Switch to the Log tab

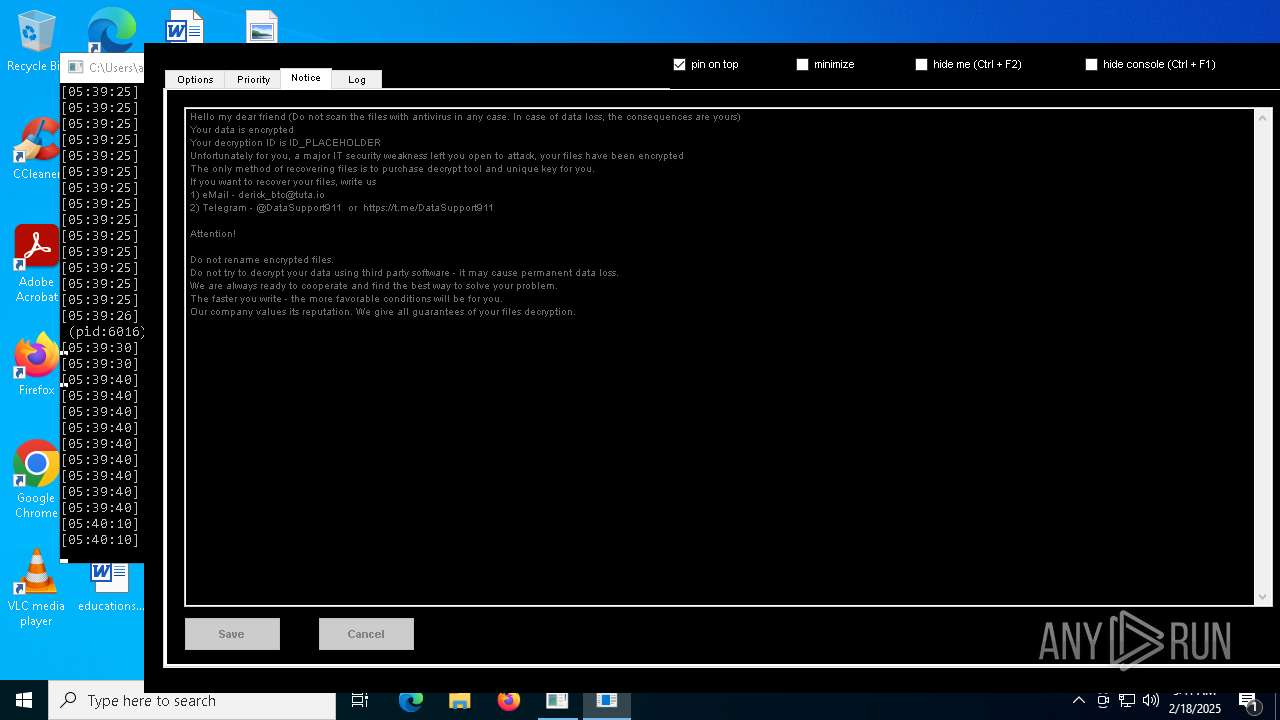coord(357,79)
